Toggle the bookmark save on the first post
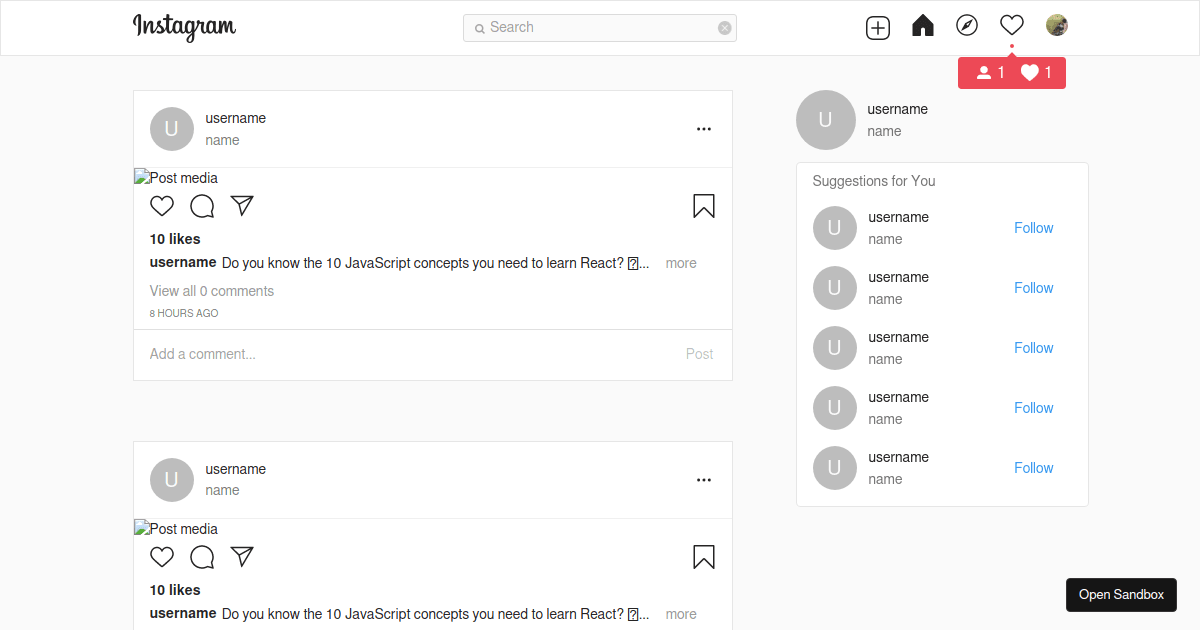Viewport: 1200px width, 630px height. click(x=703, y=205)
